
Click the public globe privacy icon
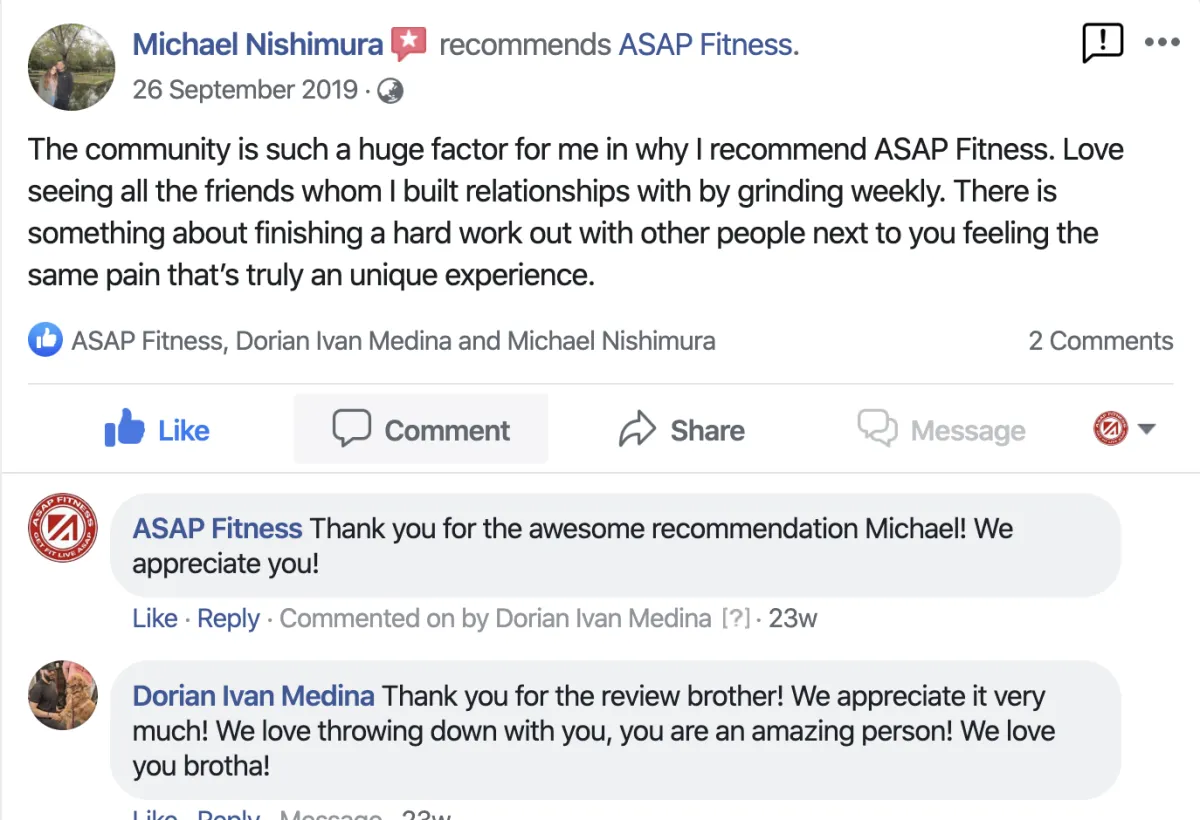[390, 91]
